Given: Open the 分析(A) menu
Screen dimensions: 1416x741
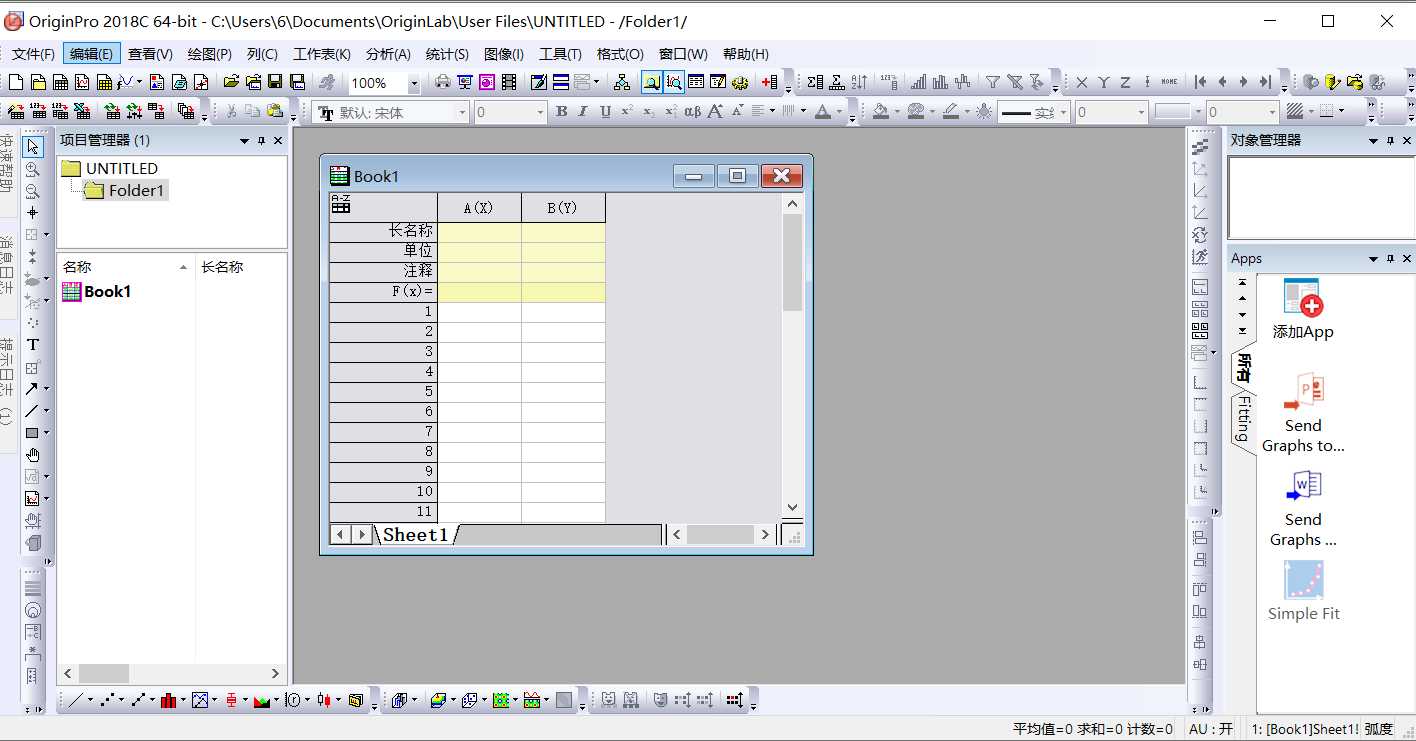Looking at the screenshot, I should [388, 54].
